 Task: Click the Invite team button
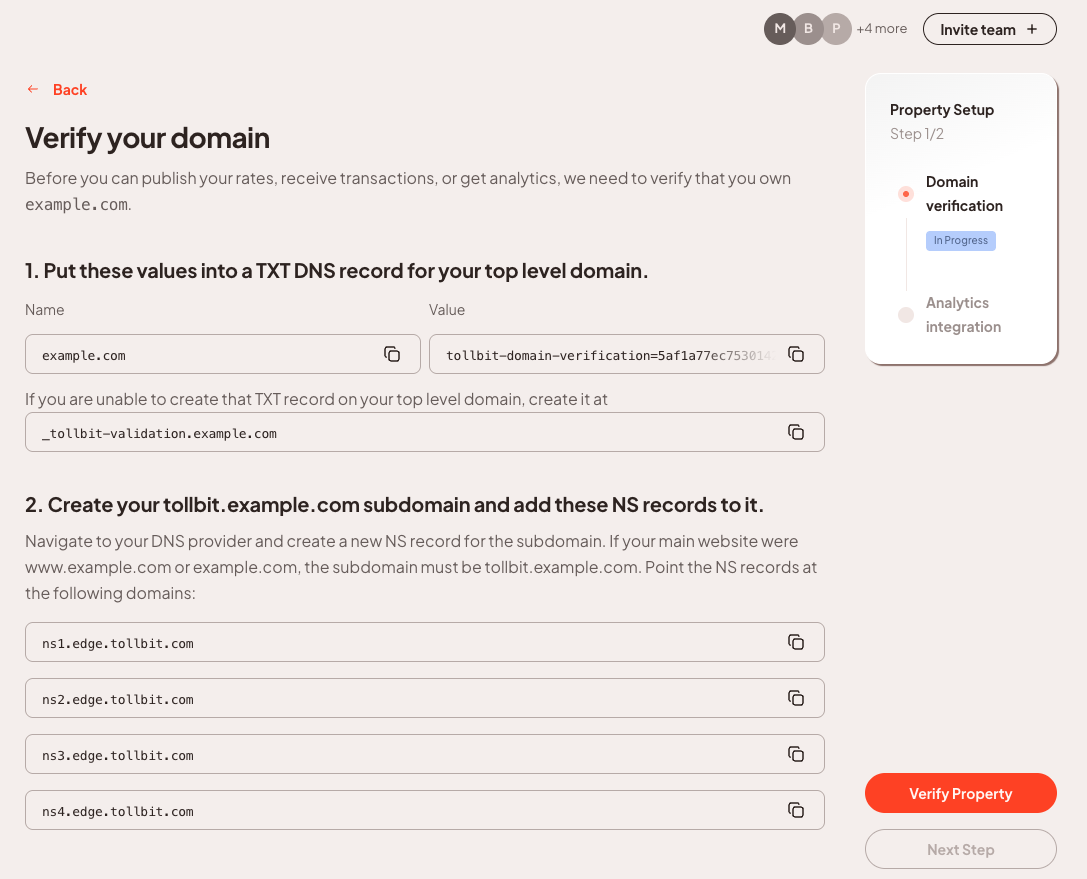click(x=990, y=29)
